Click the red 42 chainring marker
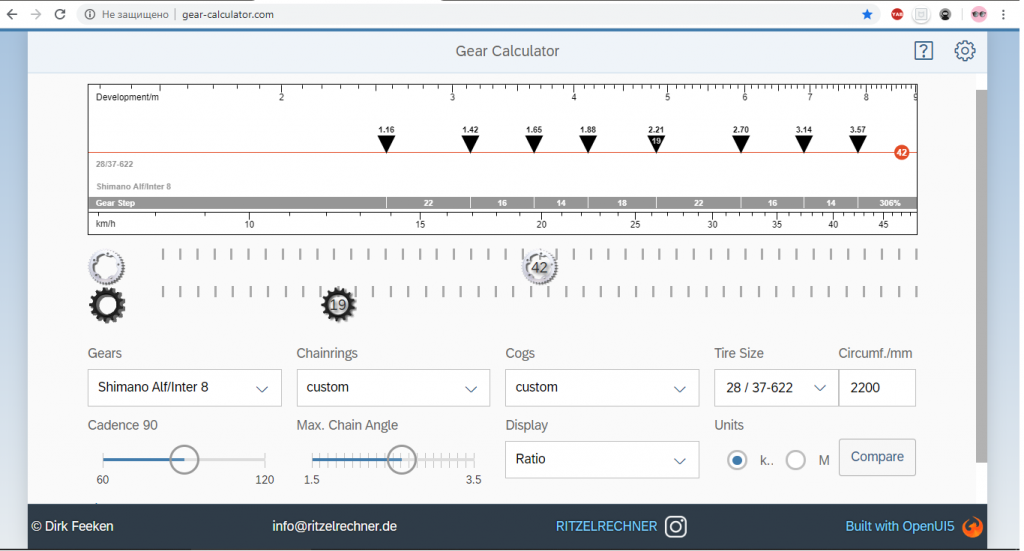 point(901,153)
